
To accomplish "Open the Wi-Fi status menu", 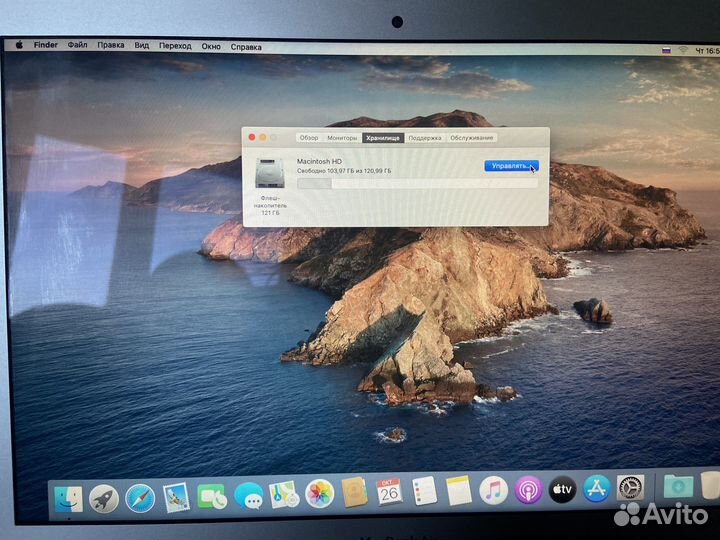I will tap(683, 51).
